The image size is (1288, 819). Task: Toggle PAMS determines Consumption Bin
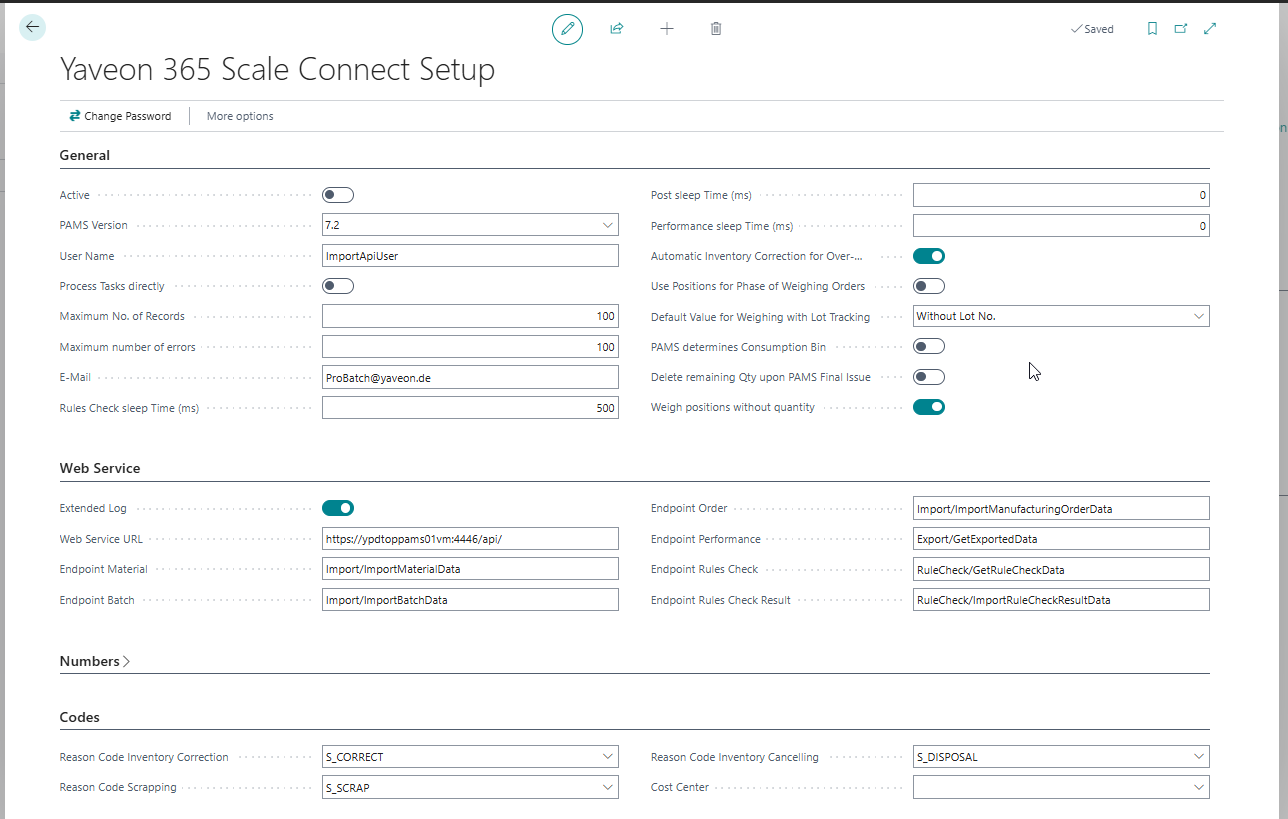click(x=929, y=347)
